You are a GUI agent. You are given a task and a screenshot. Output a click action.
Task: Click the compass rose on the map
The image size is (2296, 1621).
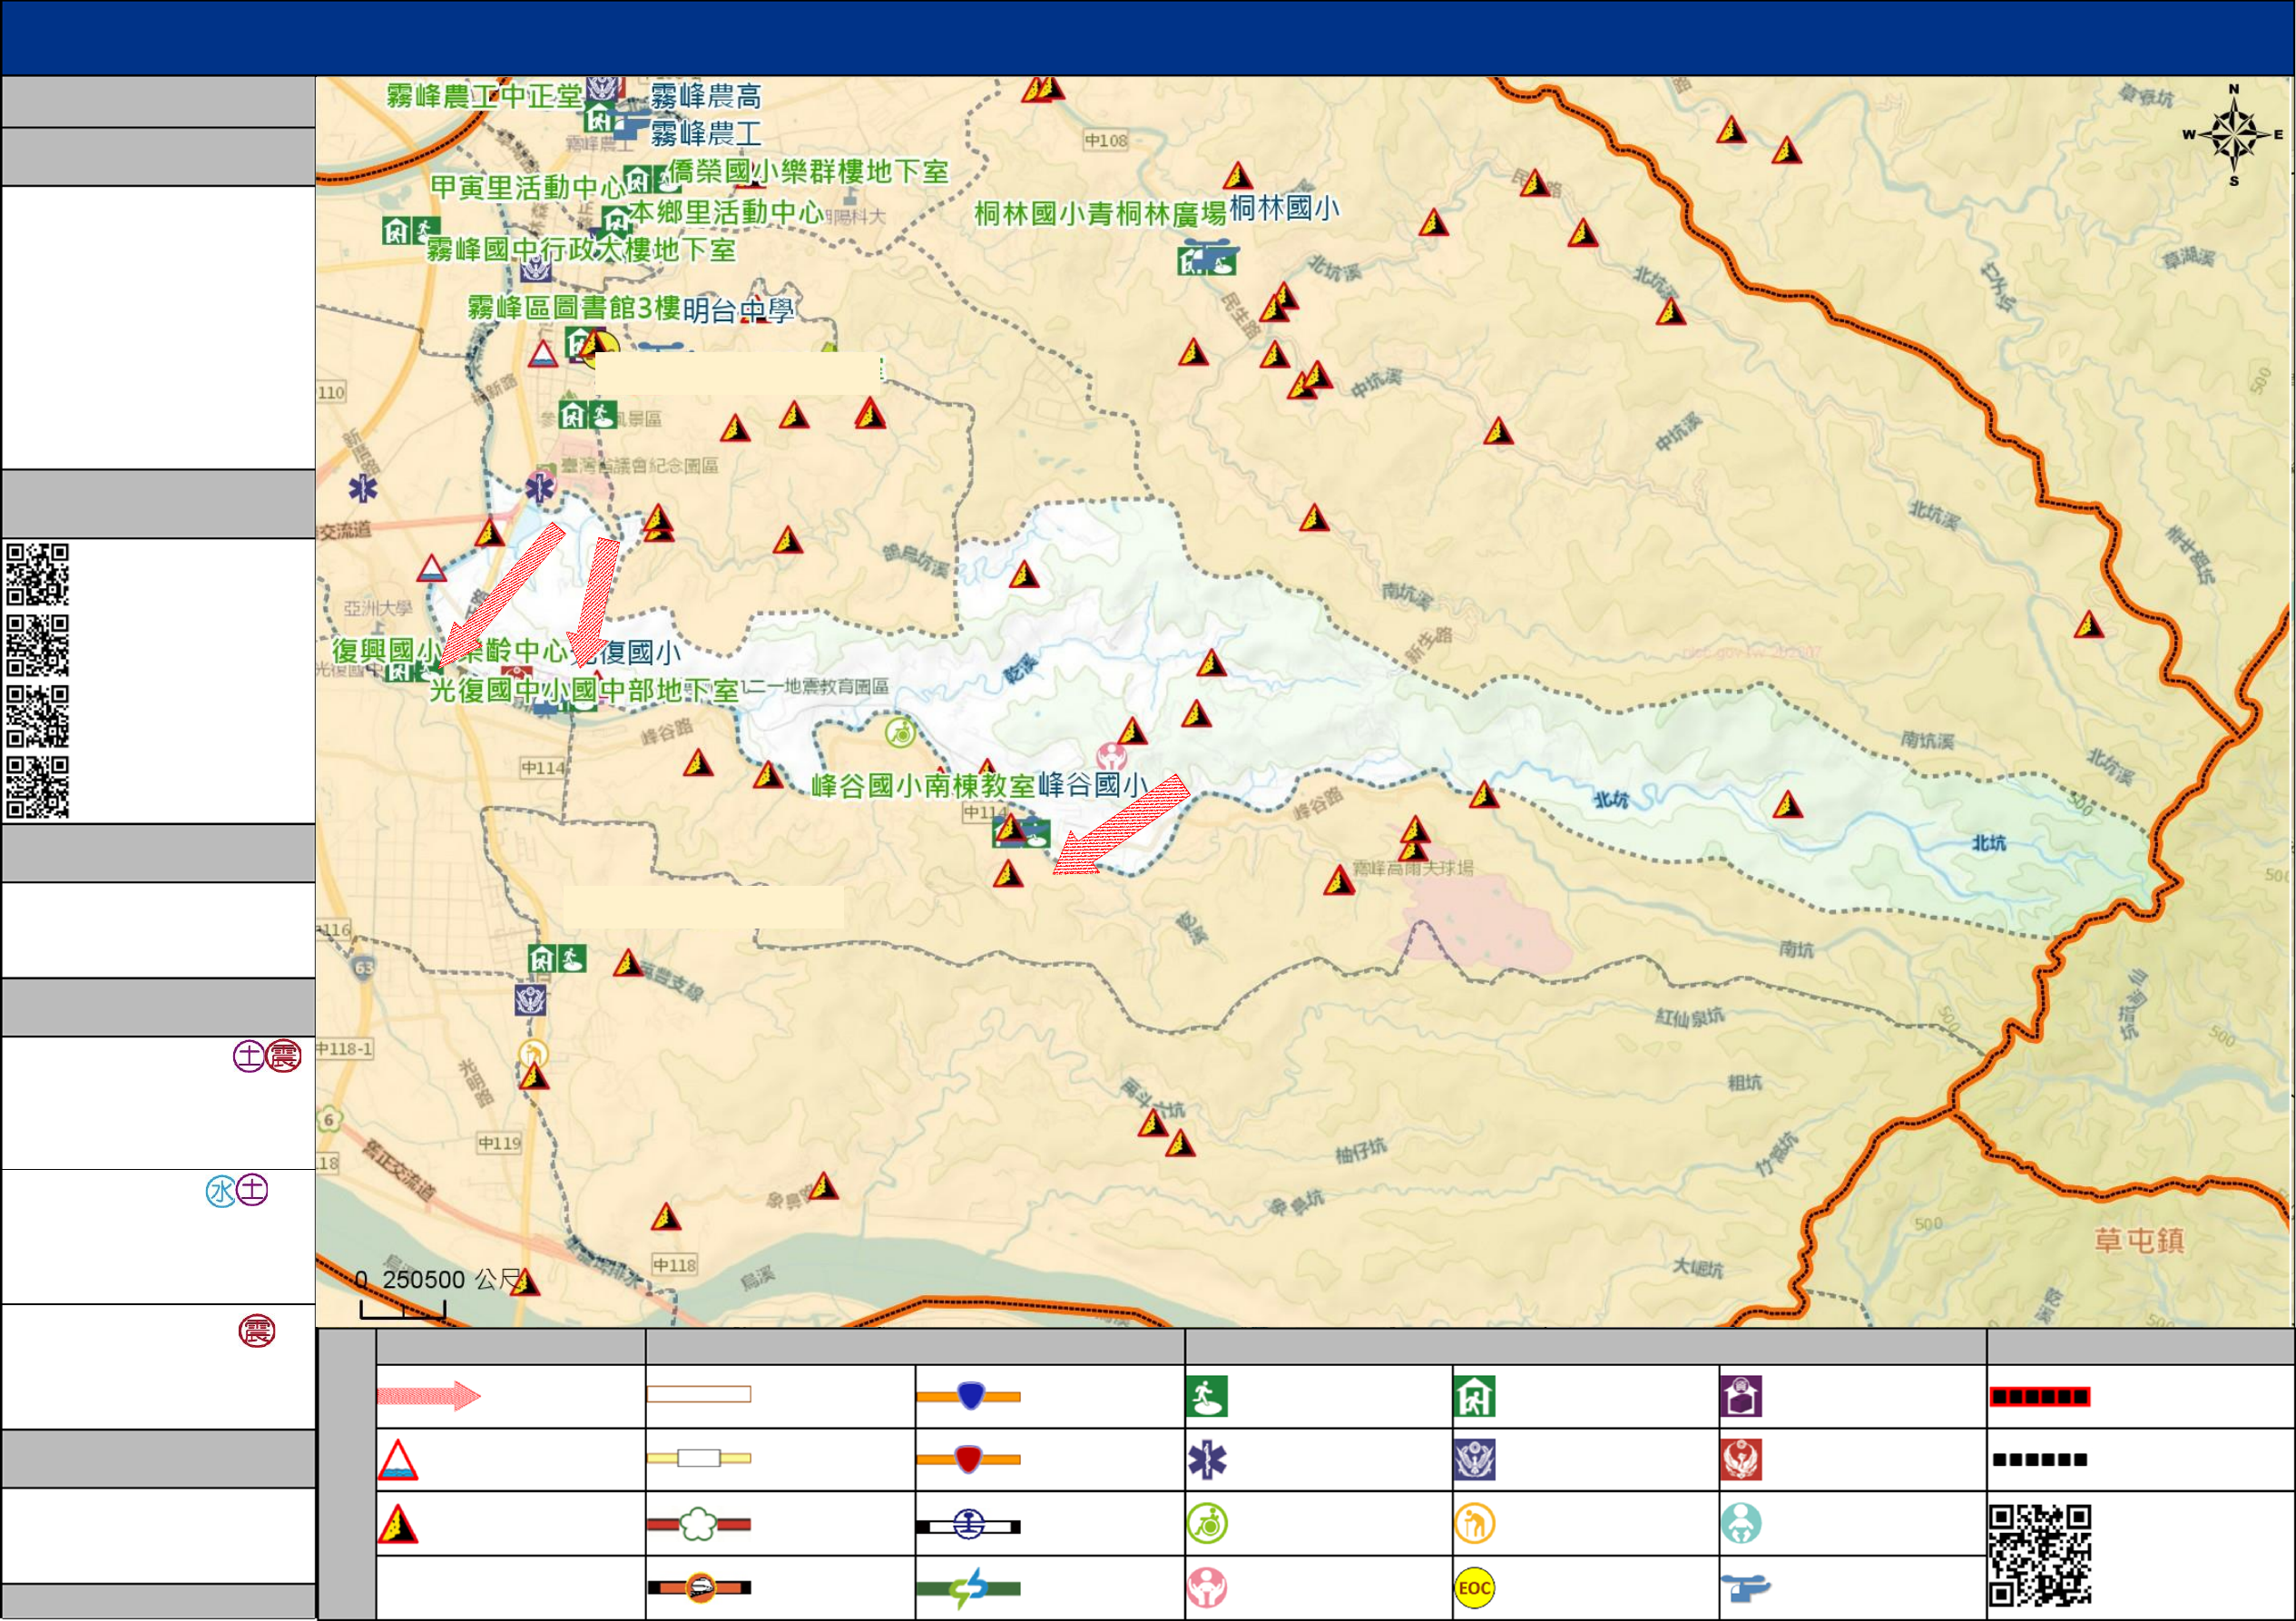[2234, 135]
